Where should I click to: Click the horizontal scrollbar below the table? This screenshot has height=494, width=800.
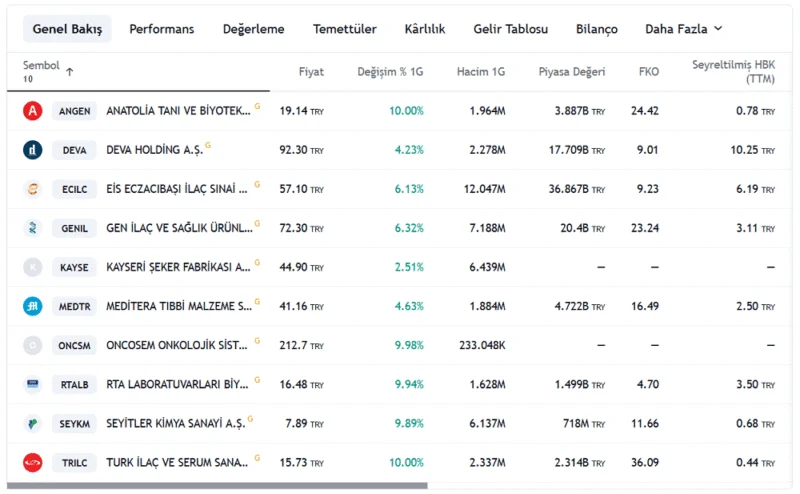(217, 486)
